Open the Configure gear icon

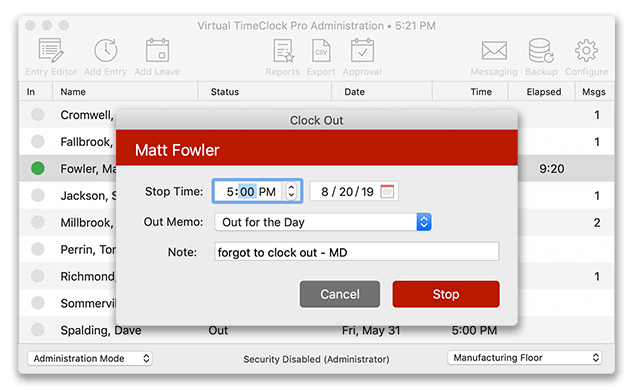[586, 50]
